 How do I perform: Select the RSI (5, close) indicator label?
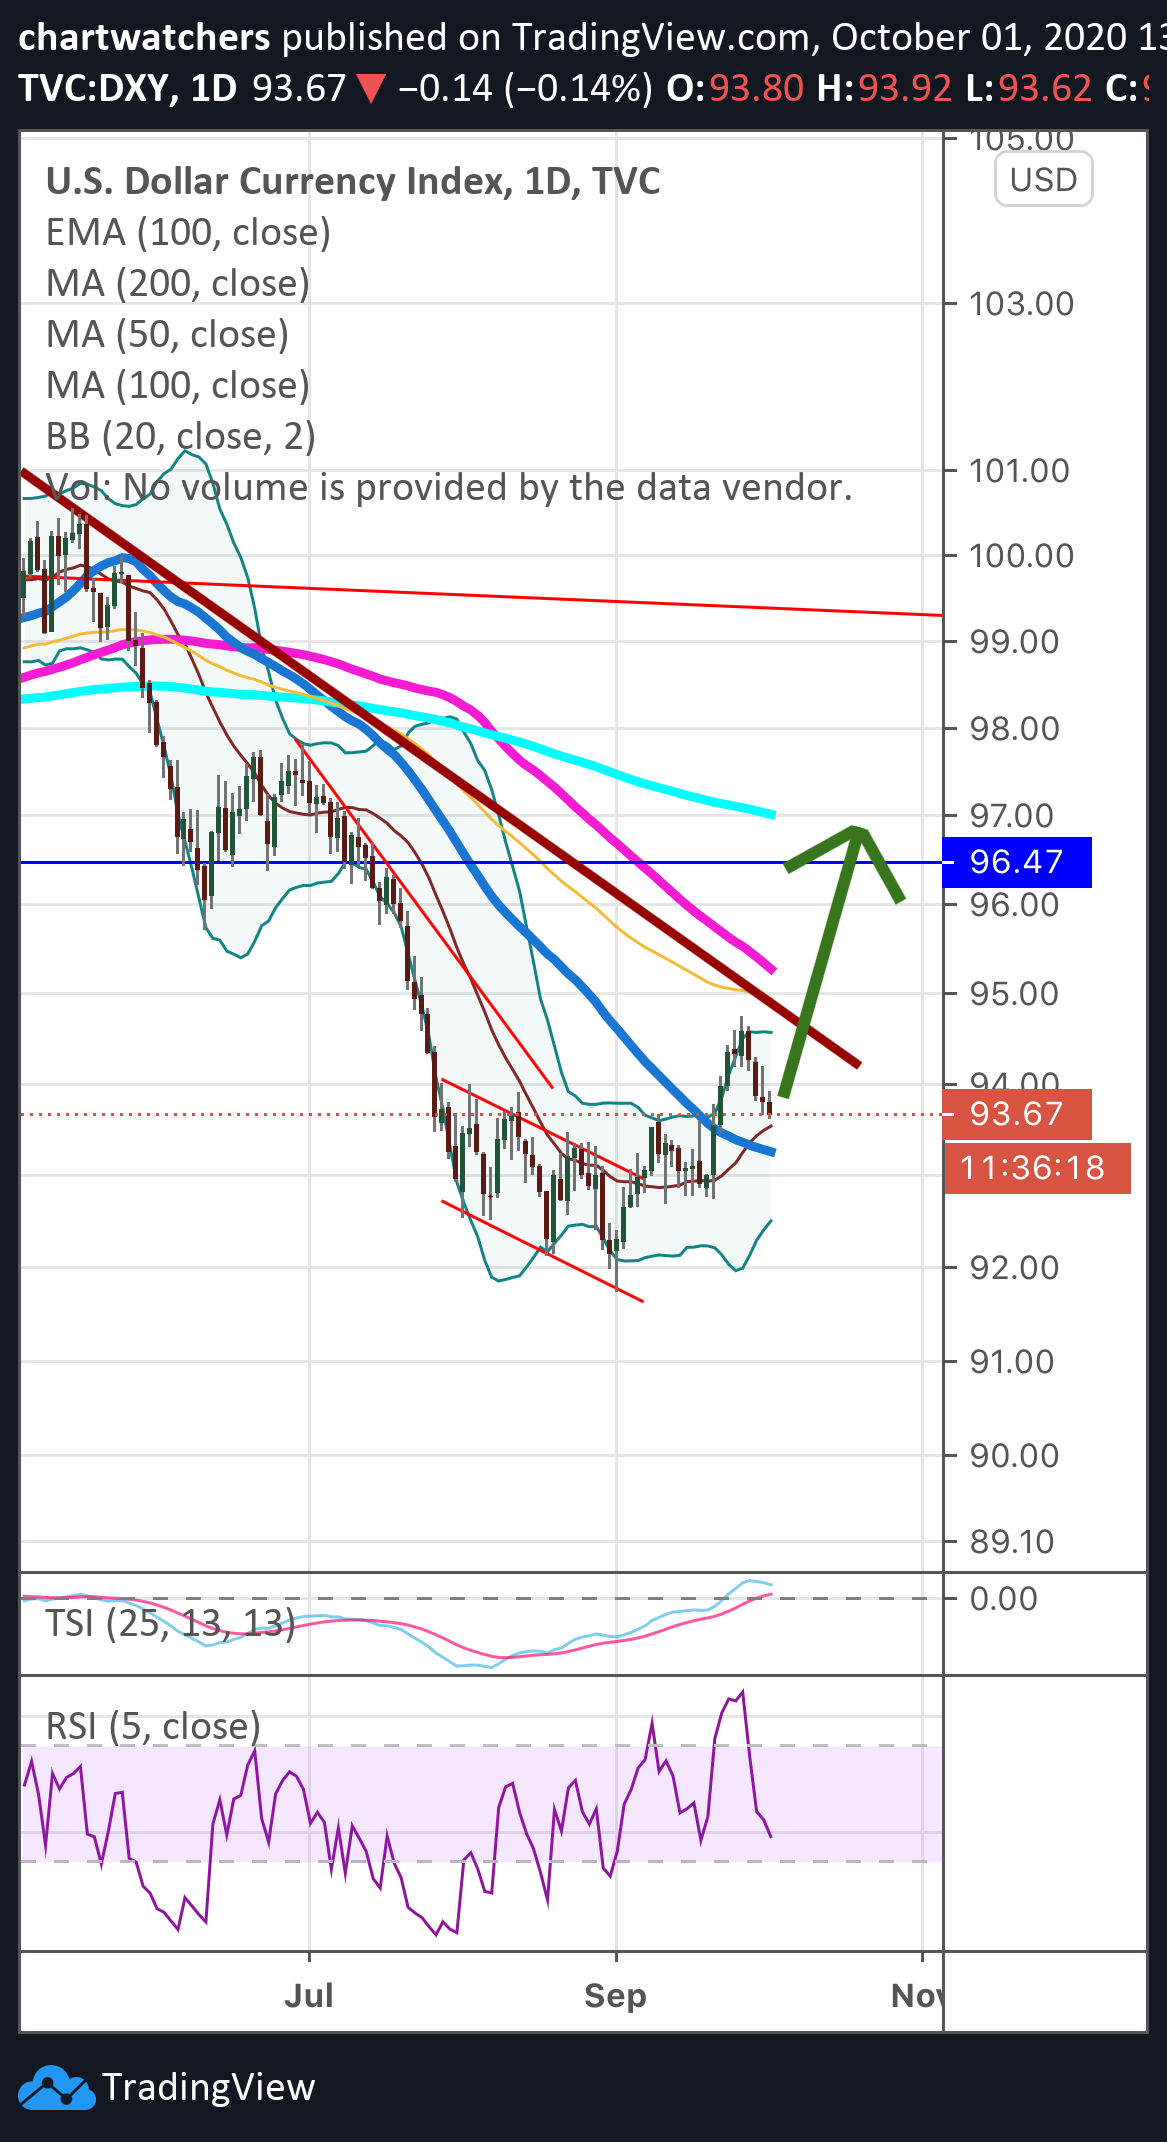[153, 1726]
